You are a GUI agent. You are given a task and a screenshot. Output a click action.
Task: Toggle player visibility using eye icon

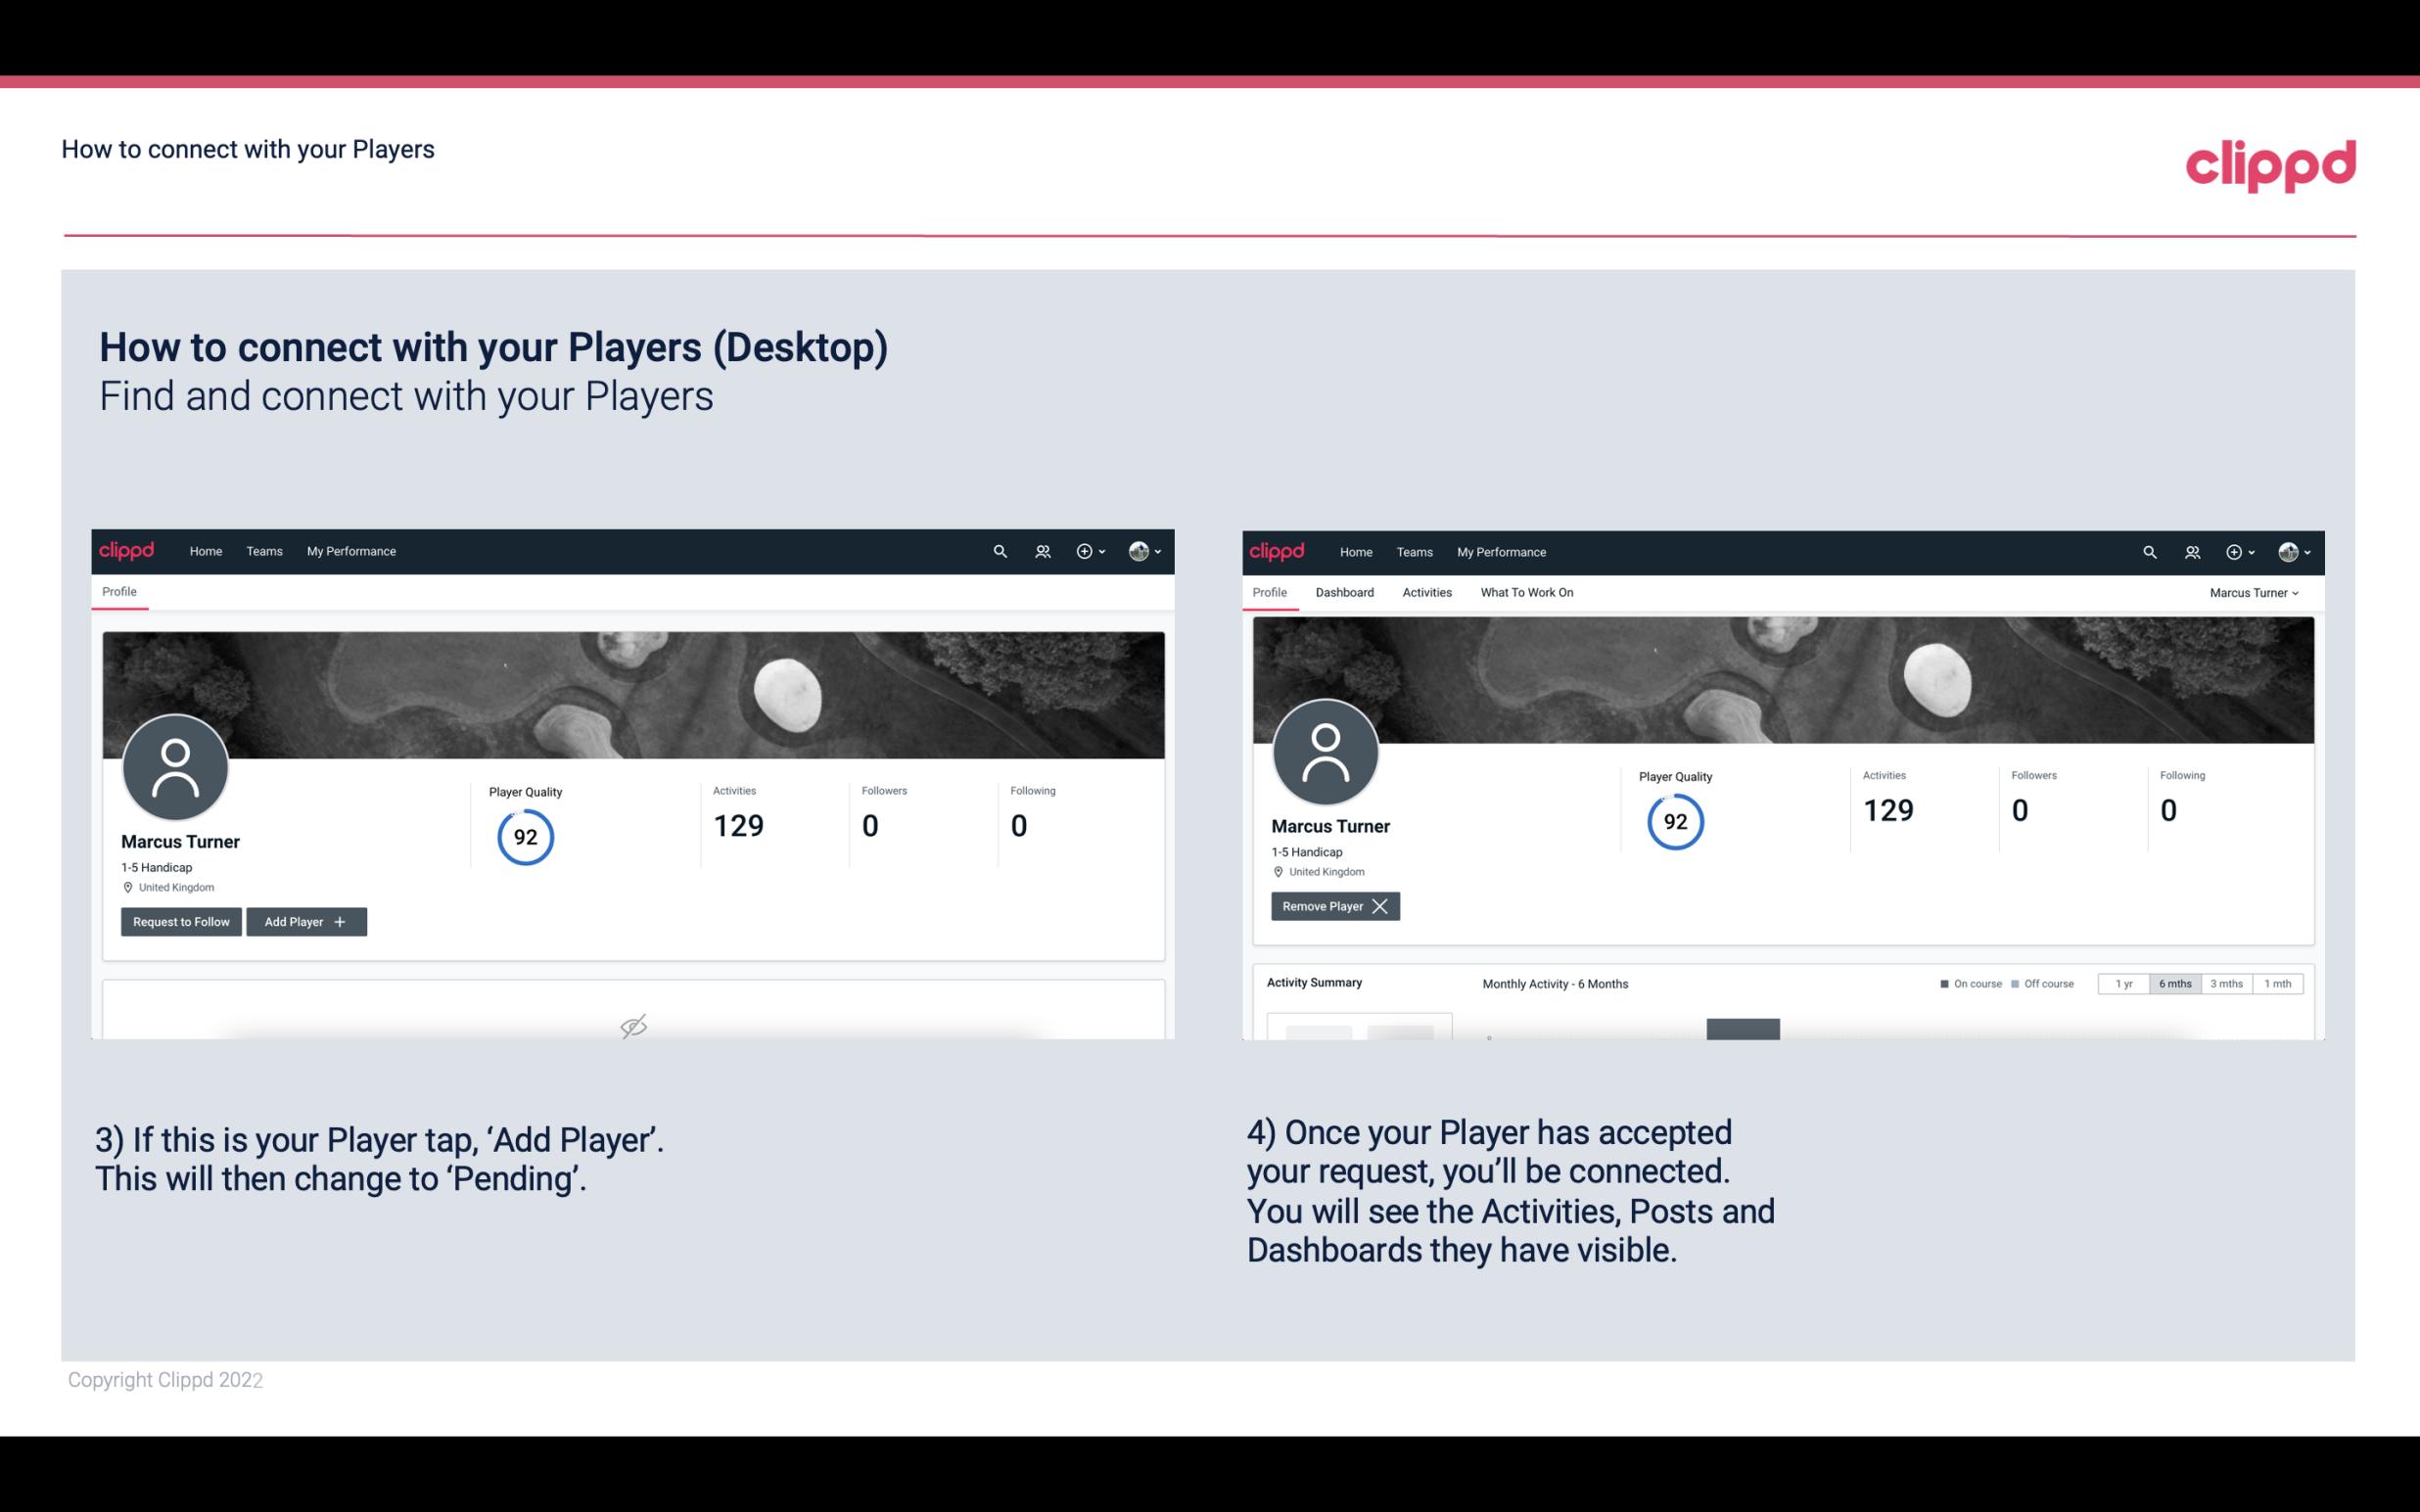click(634, 1028)
